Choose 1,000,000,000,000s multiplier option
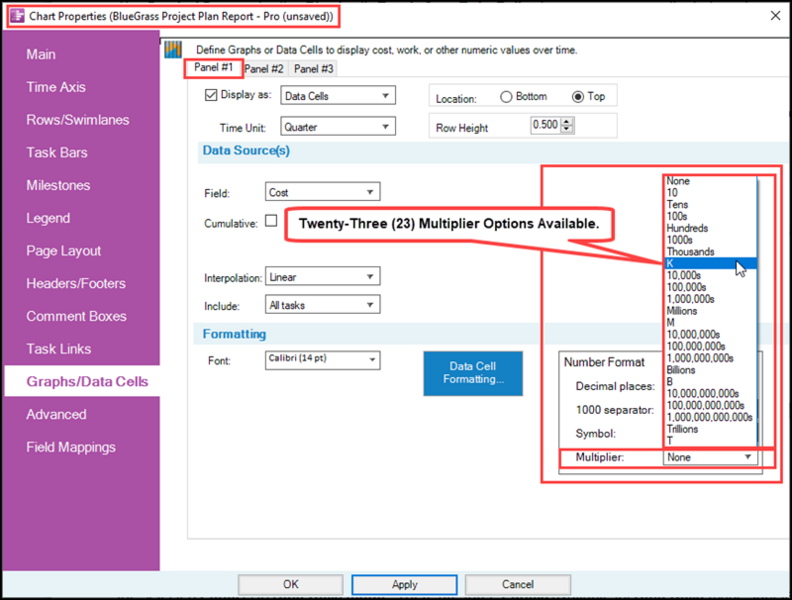Screen dimensions: 792x600 [710, 417]
